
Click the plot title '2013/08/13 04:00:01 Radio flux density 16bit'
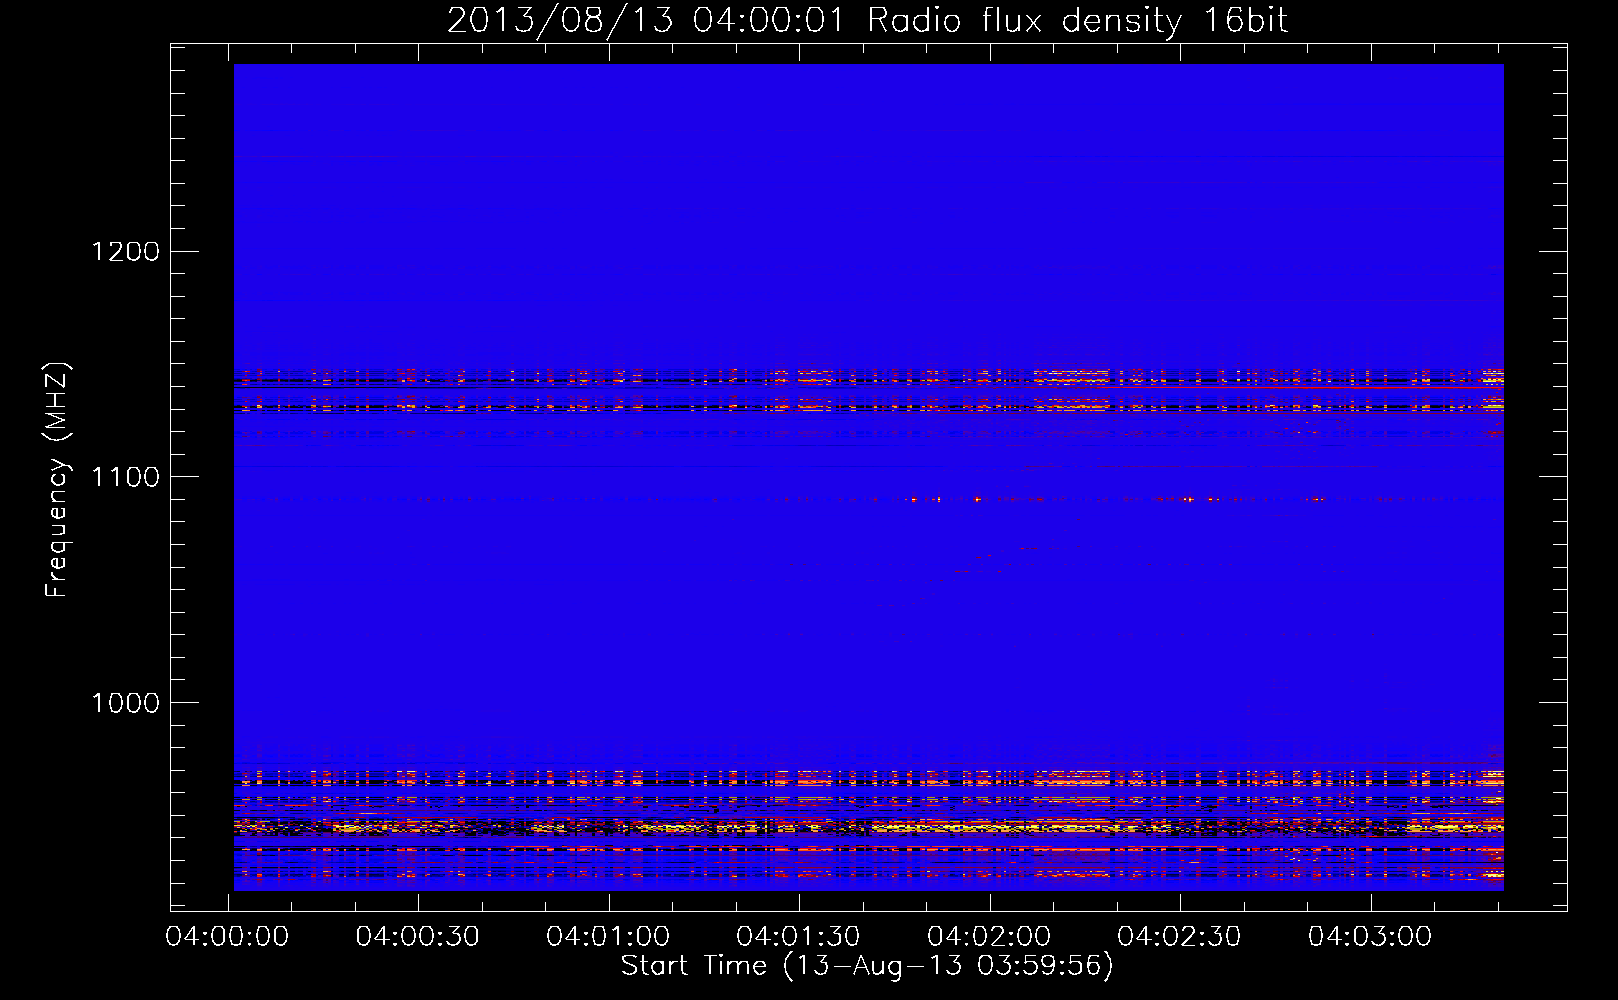tap(867, 21)
